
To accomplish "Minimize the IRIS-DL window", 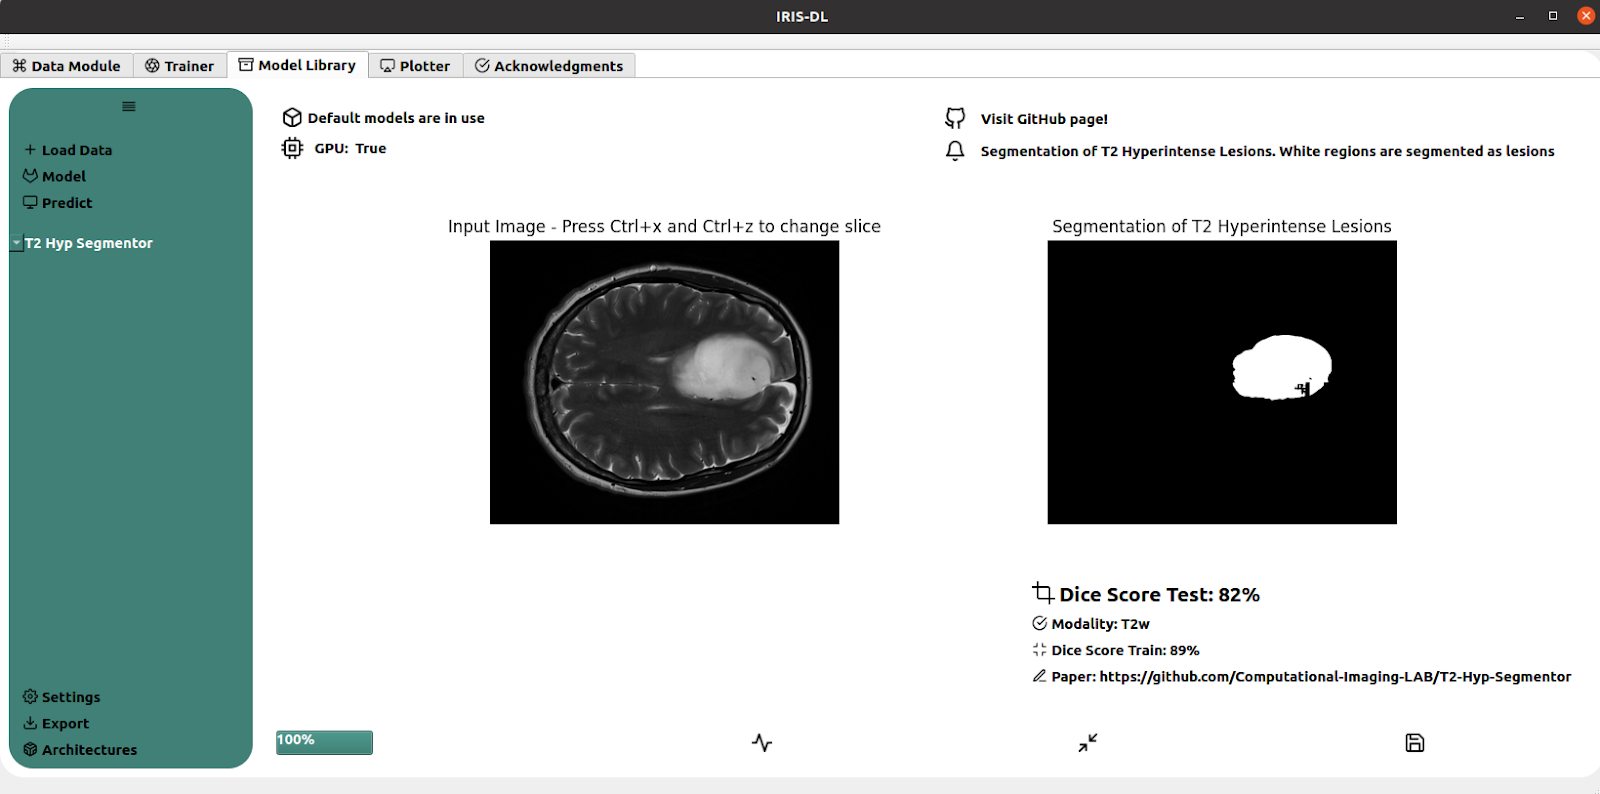I will coord(1520,16).
